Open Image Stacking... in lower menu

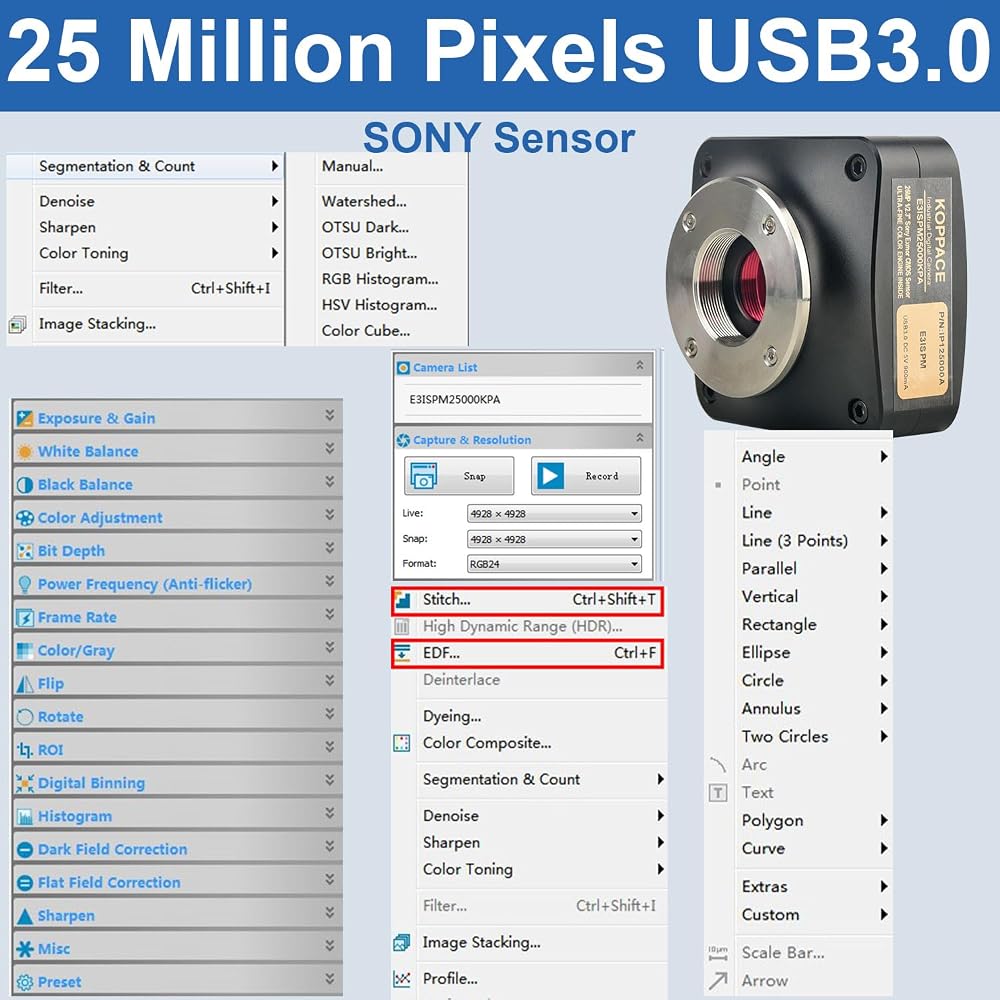click(482, 943)
